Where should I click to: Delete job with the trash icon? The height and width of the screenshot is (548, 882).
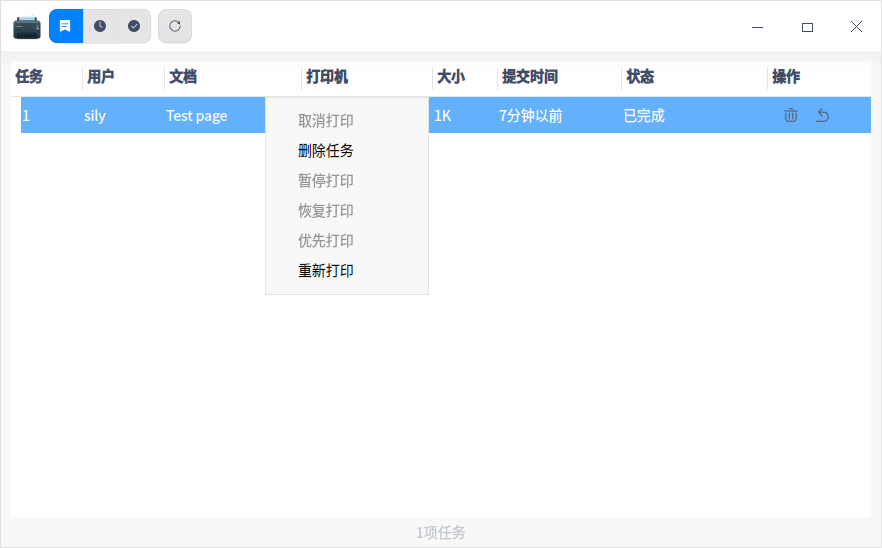[791, 115]
